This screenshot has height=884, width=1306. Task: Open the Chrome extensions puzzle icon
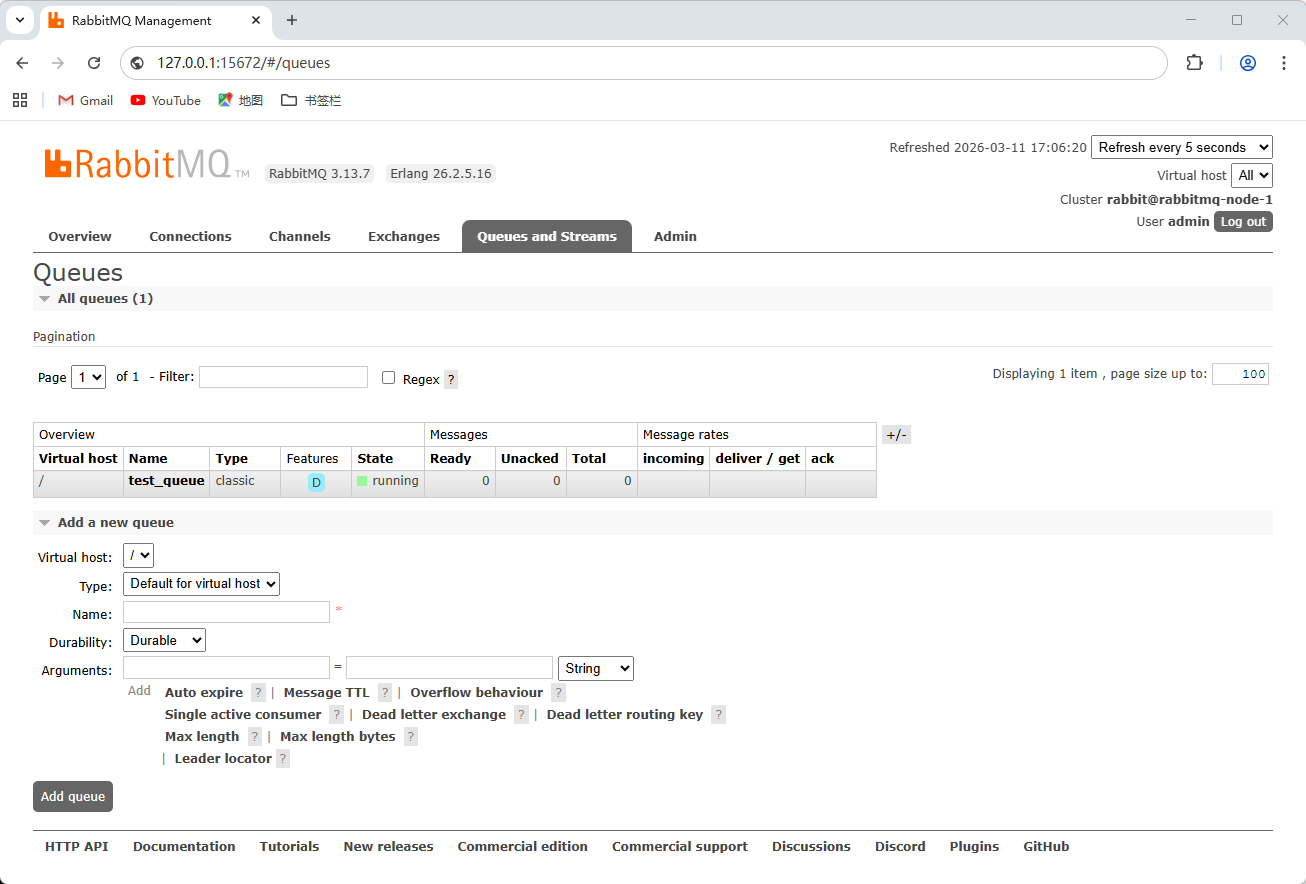[x=1194, y=63]
